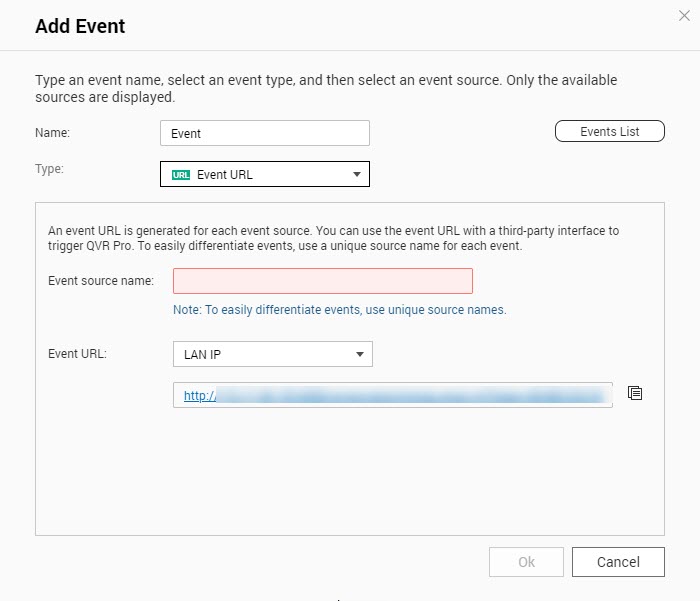700x601 pixels.
Task: Click the LAN IP text in the combo box
Action: pyautogui.click(x=203, y=354)
